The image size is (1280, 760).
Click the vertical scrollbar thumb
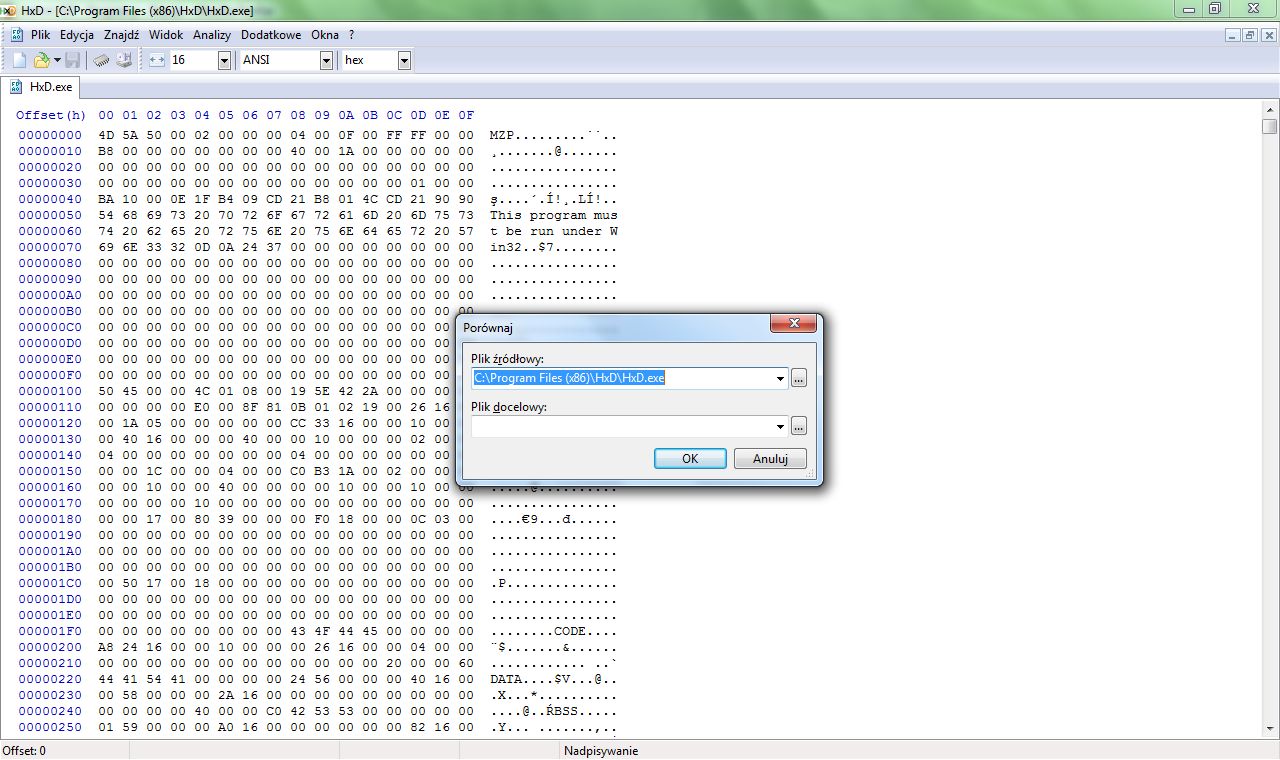click(1270, 127)
